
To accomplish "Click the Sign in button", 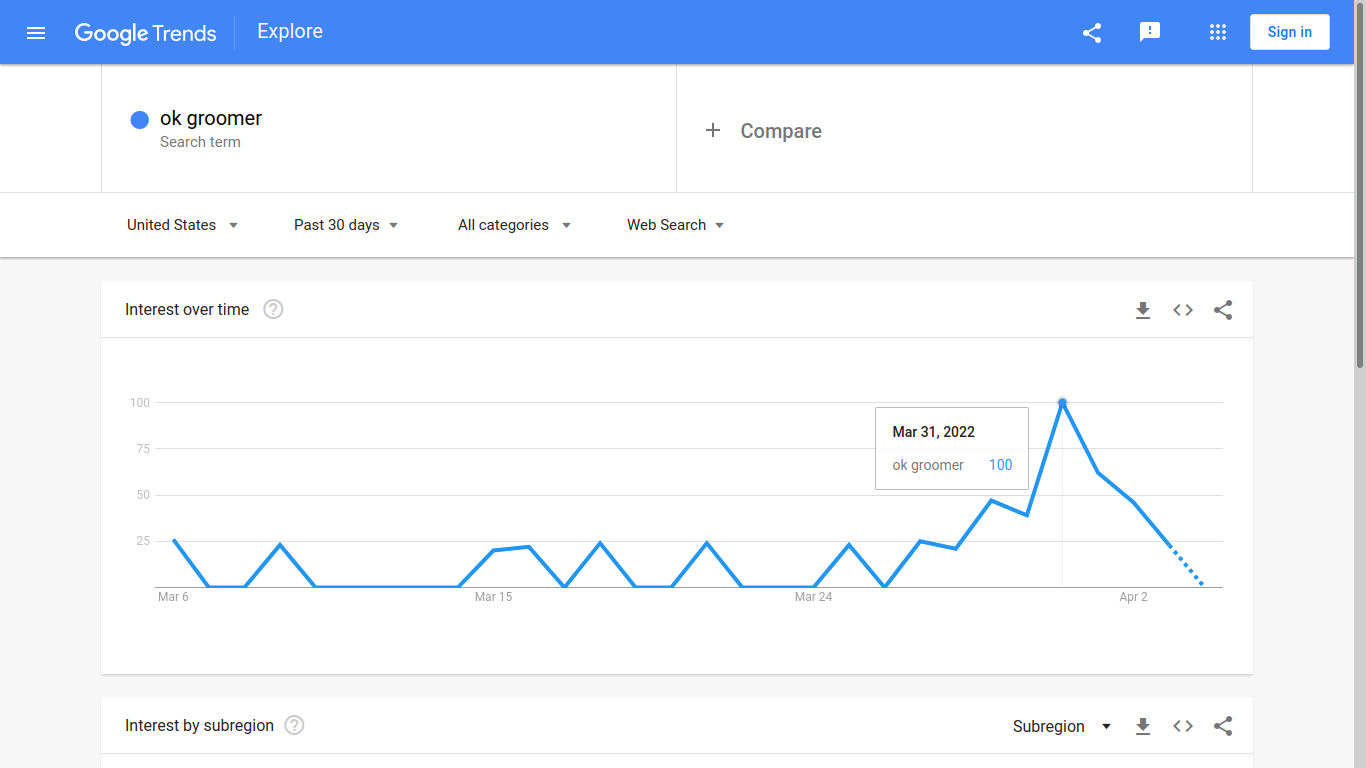I will tap(1290, 32).
